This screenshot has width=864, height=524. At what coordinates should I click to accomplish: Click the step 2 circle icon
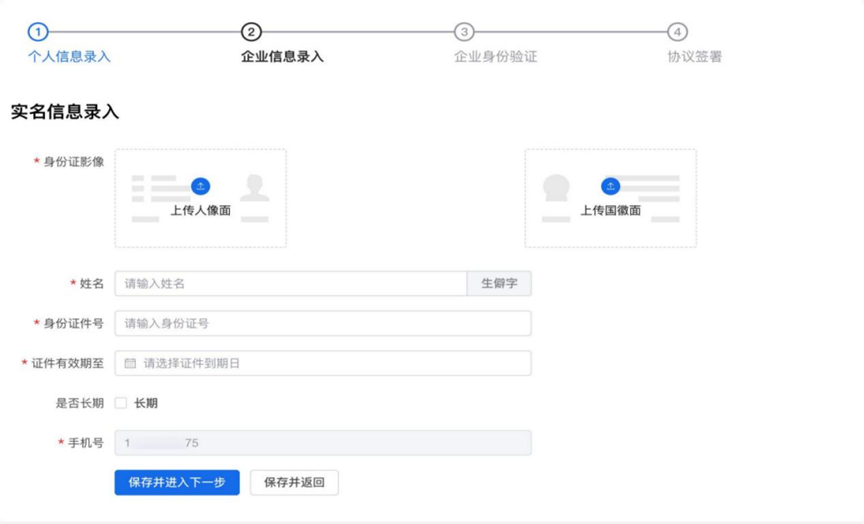[251, 32]
